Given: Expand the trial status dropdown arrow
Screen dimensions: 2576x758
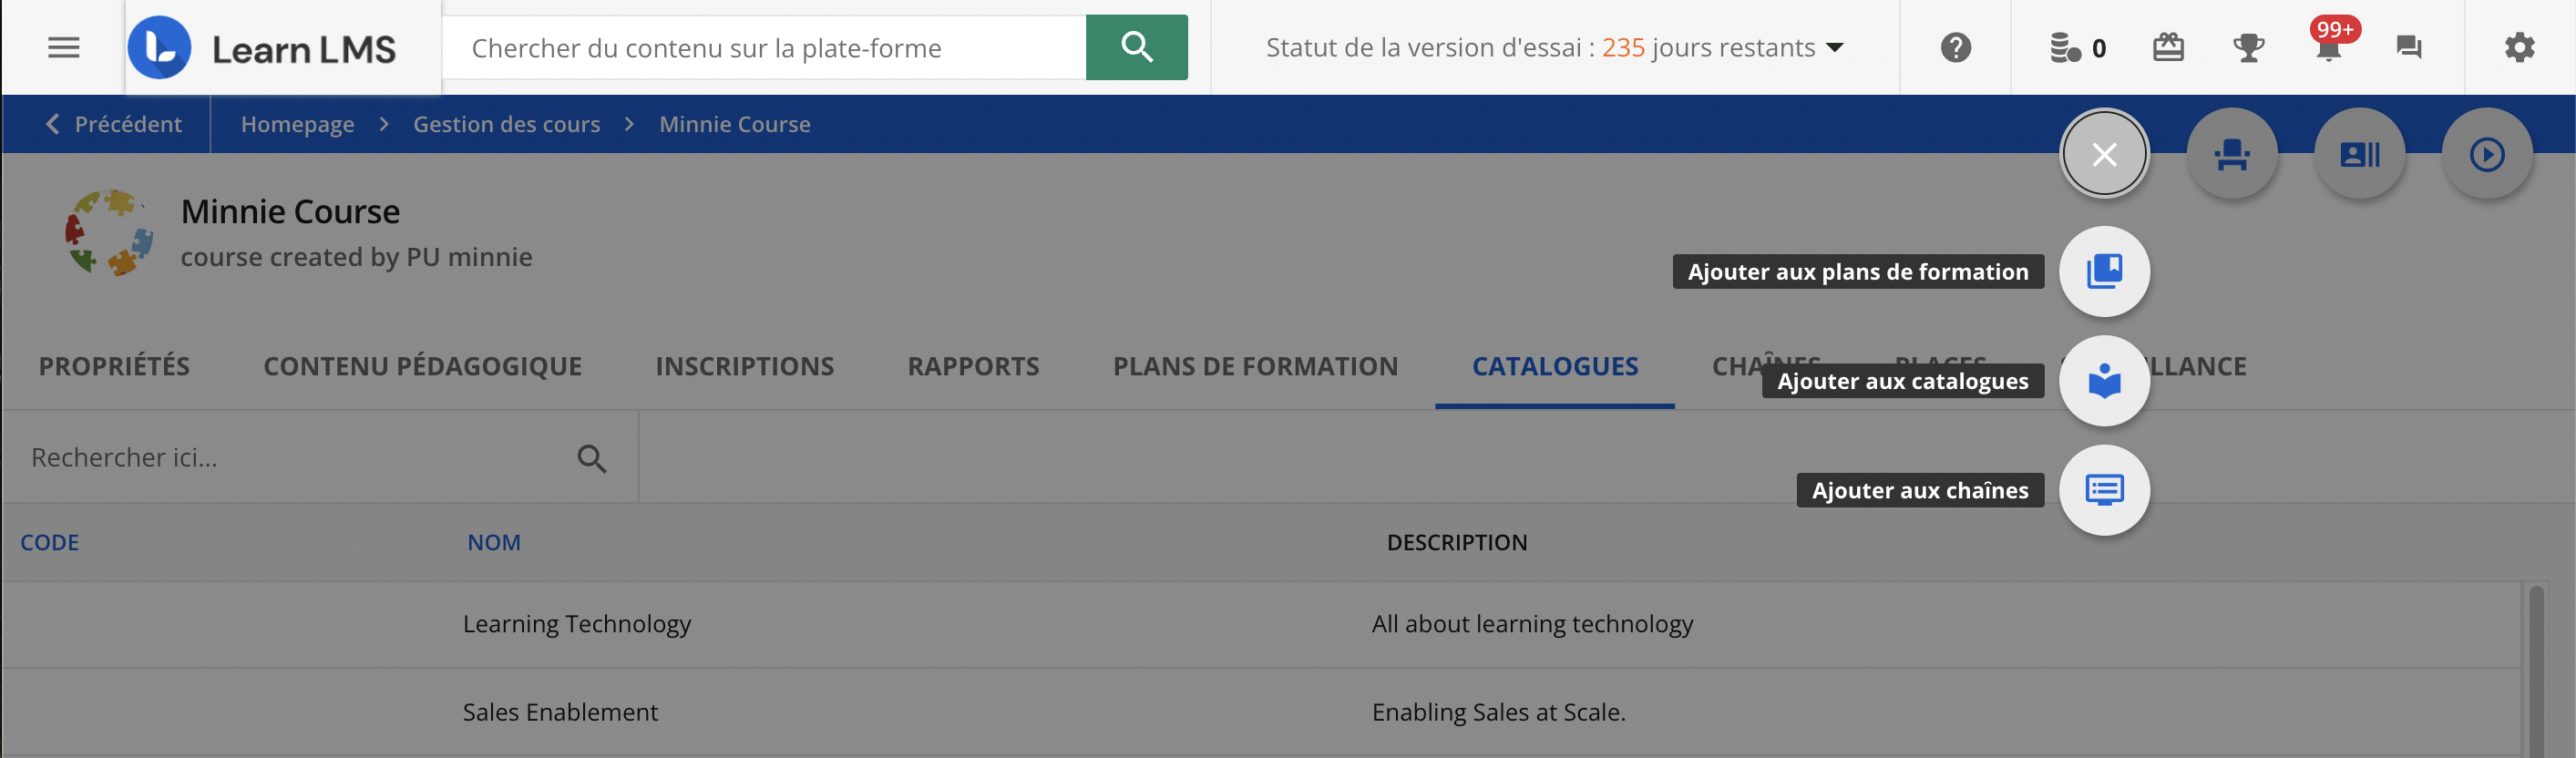Looking at the screenshot, I should 1834,48.
